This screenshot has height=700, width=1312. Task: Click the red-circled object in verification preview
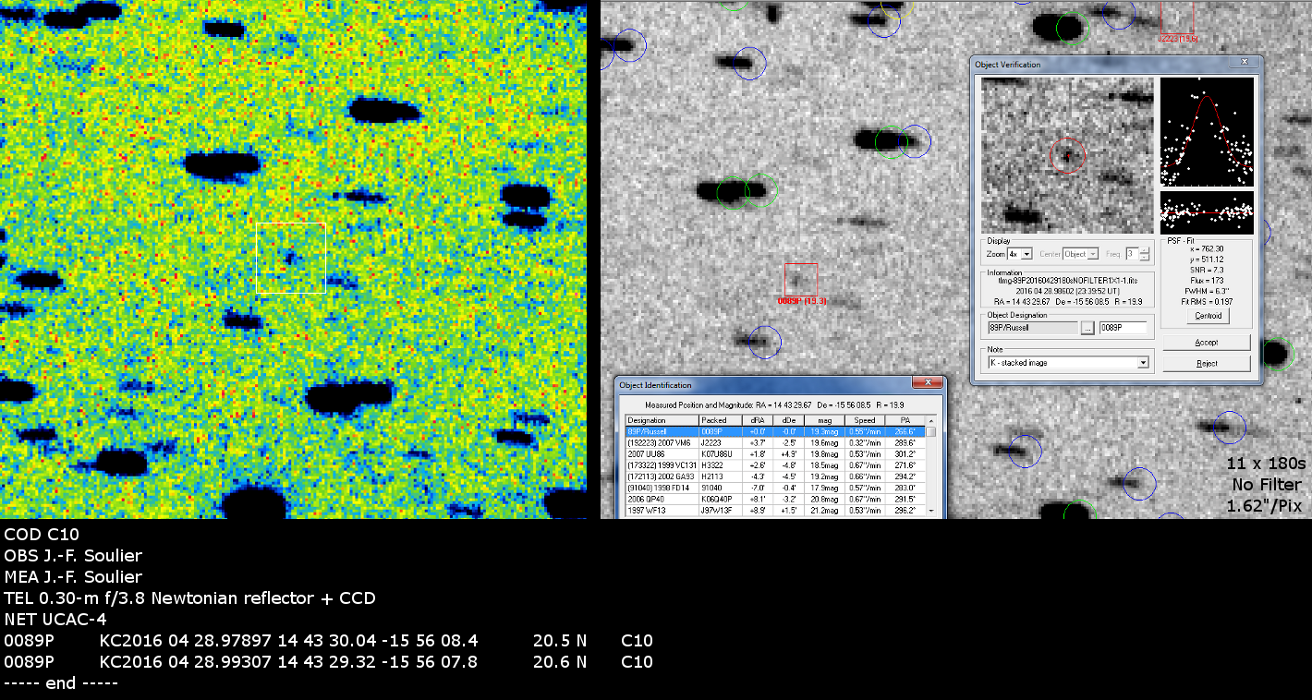pyautogui.click(x=1067, y=155)
